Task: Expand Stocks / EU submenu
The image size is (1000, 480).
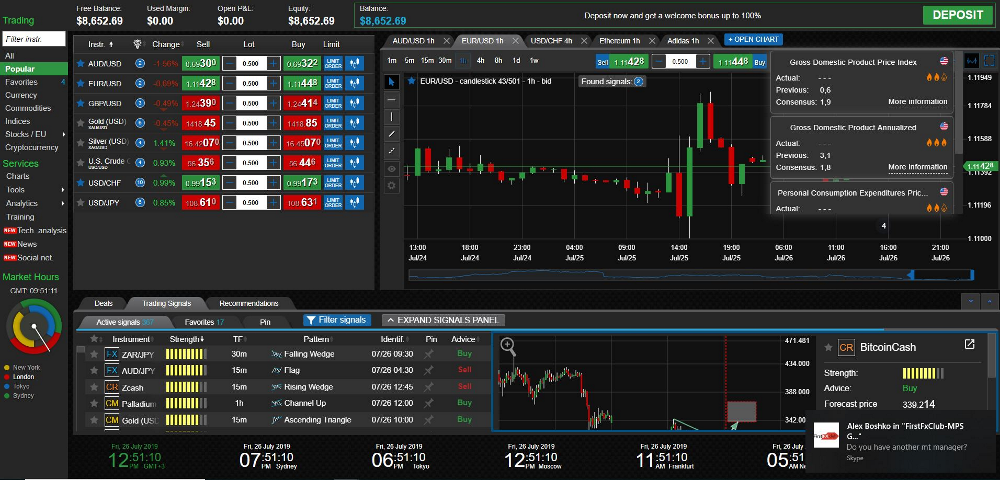Action: click(x=63, y=135)
